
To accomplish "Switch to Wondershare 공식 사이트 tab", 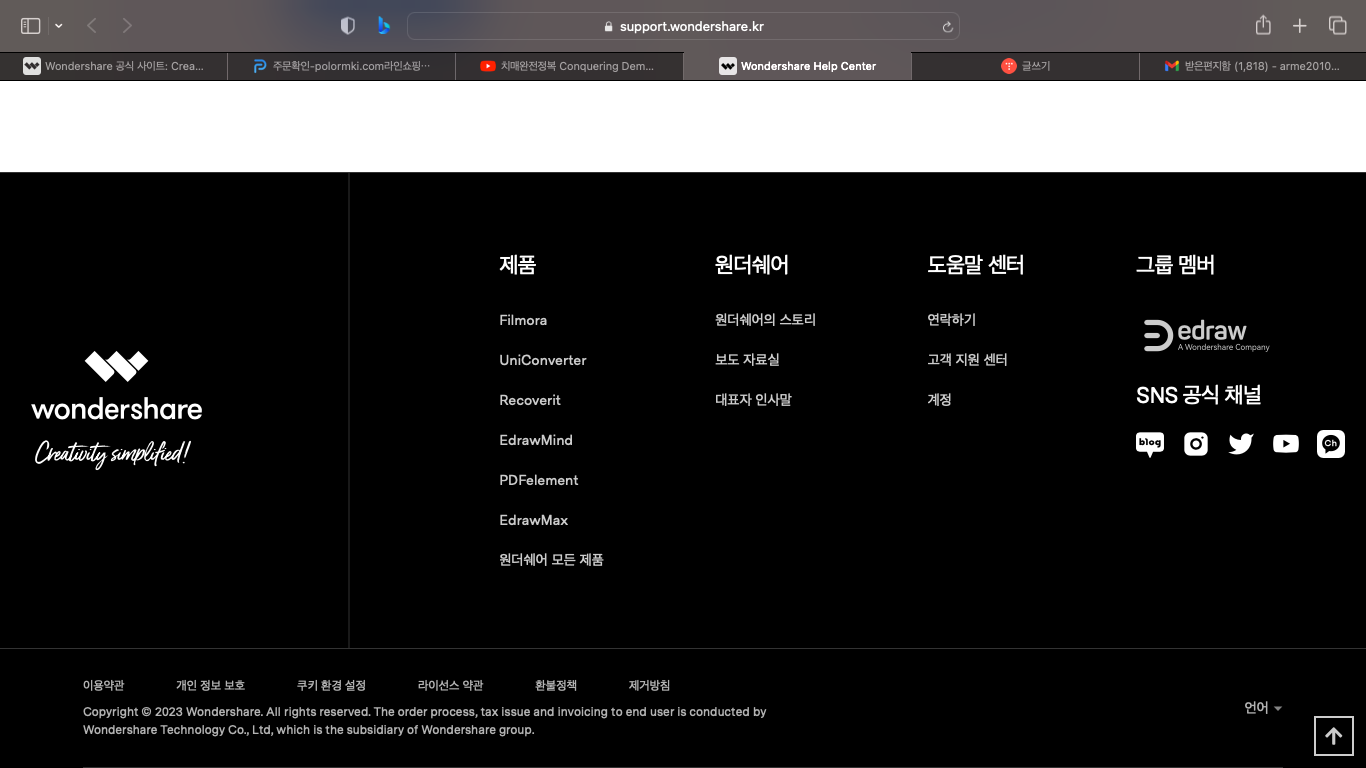I will click(x=114, y=66).
